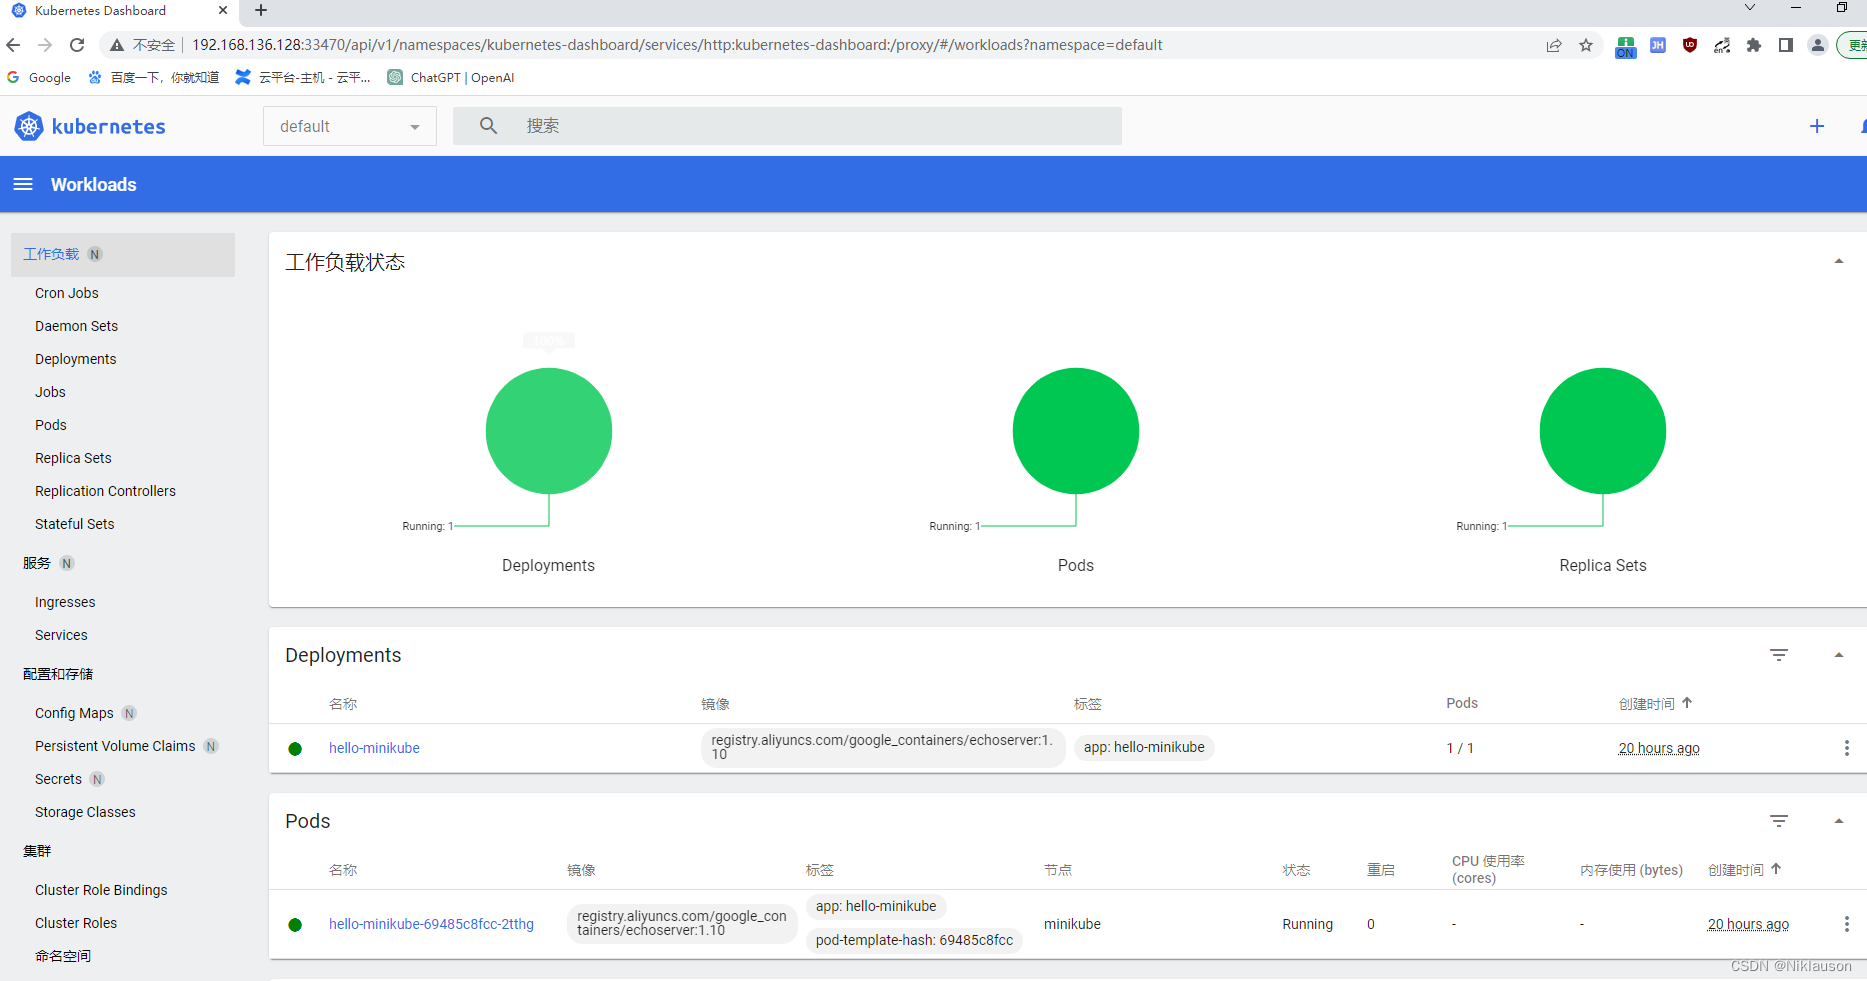The width and height of the screenshot is (1867, 981).
Task: Close the Kubernetes Dashboard tab
Action: (223, 10)
